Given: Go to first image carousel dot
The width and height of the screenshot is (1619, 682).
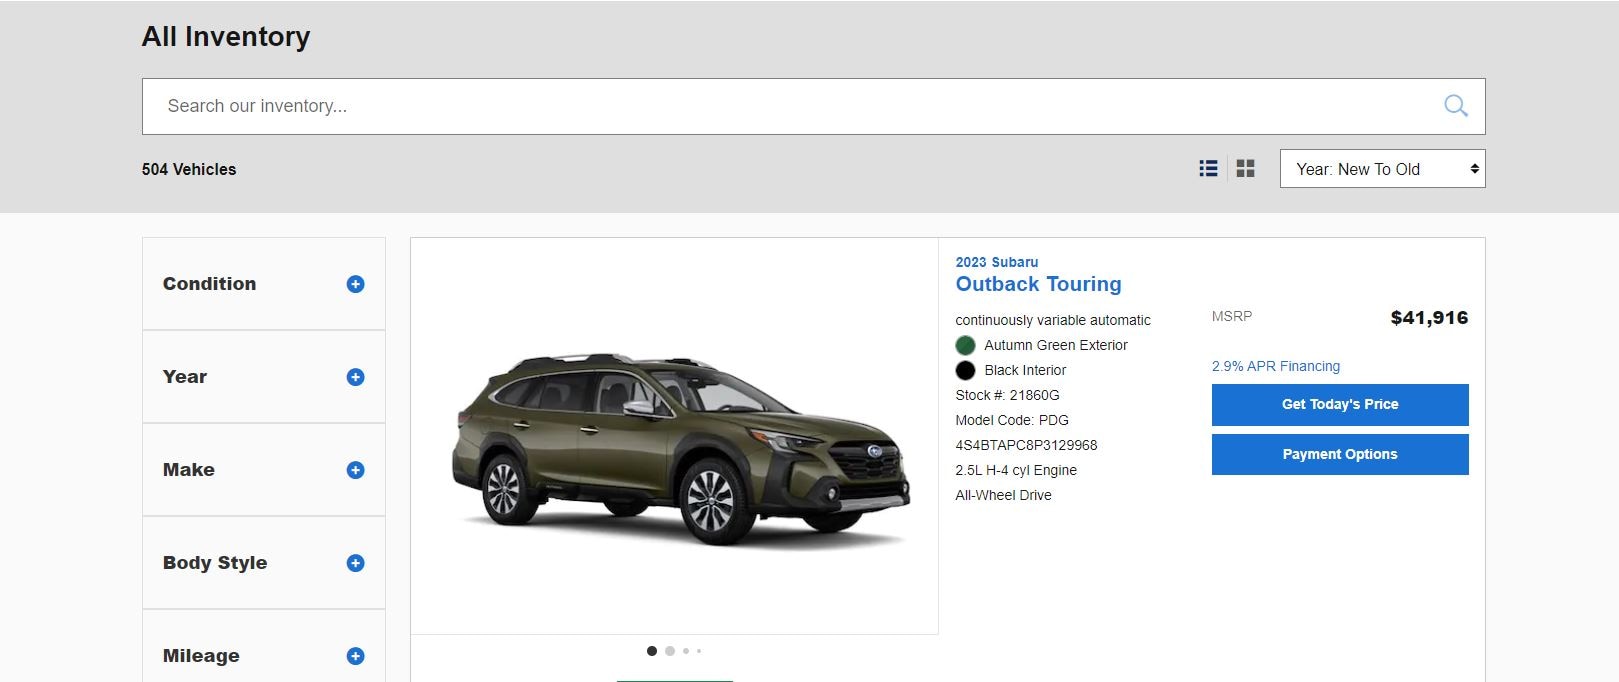Looking at the screenshot, I should (652, 651).
